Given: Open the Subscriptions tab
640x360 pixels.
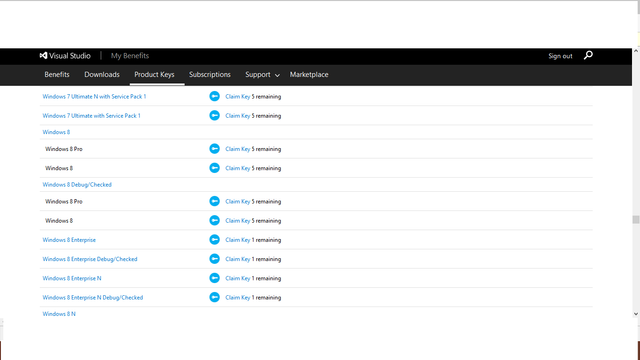Looking at the screenshot, I should 210,75.
